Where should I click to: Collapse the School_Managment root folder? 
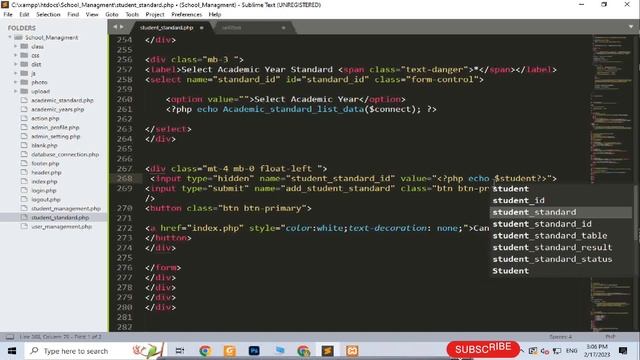pyautogui.click(x=10, y=37)
